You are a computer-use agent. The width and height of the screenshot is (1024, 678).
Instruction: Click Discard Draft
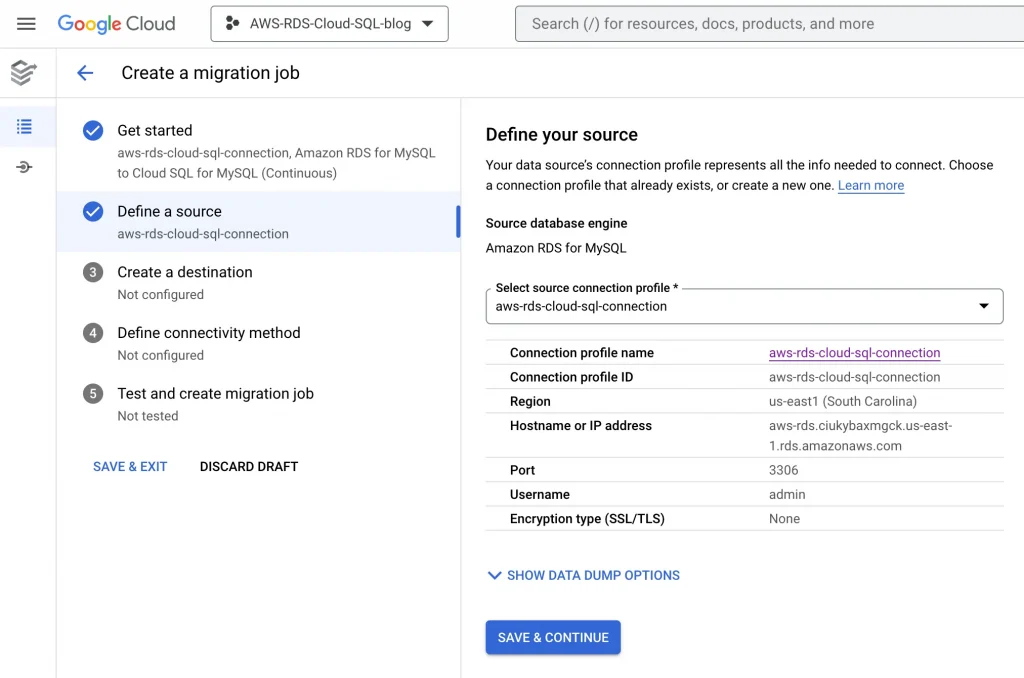pyautogui.click(x=249, y=466)
